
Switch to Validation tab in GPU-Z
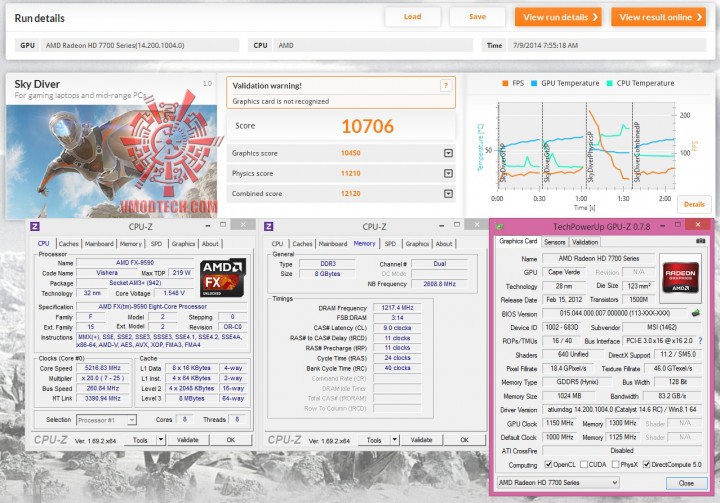pyautogui.click(x=585, y=242)
